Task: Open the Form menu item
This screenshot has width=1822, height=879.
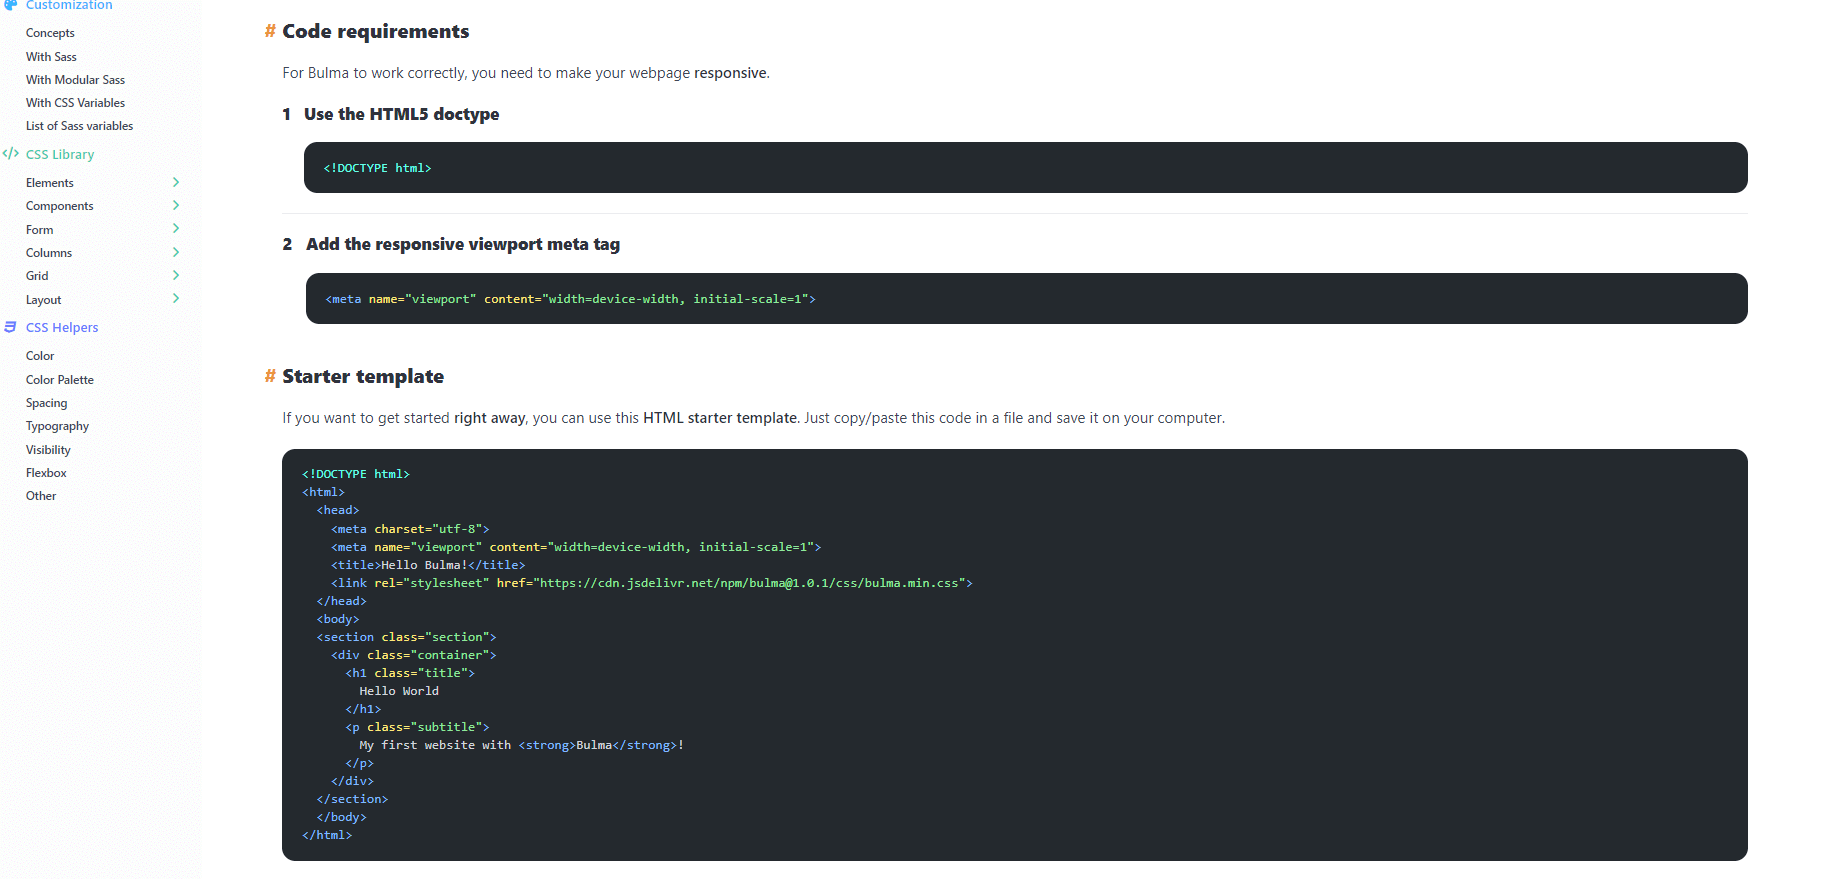Action: (x=39, y=230)
